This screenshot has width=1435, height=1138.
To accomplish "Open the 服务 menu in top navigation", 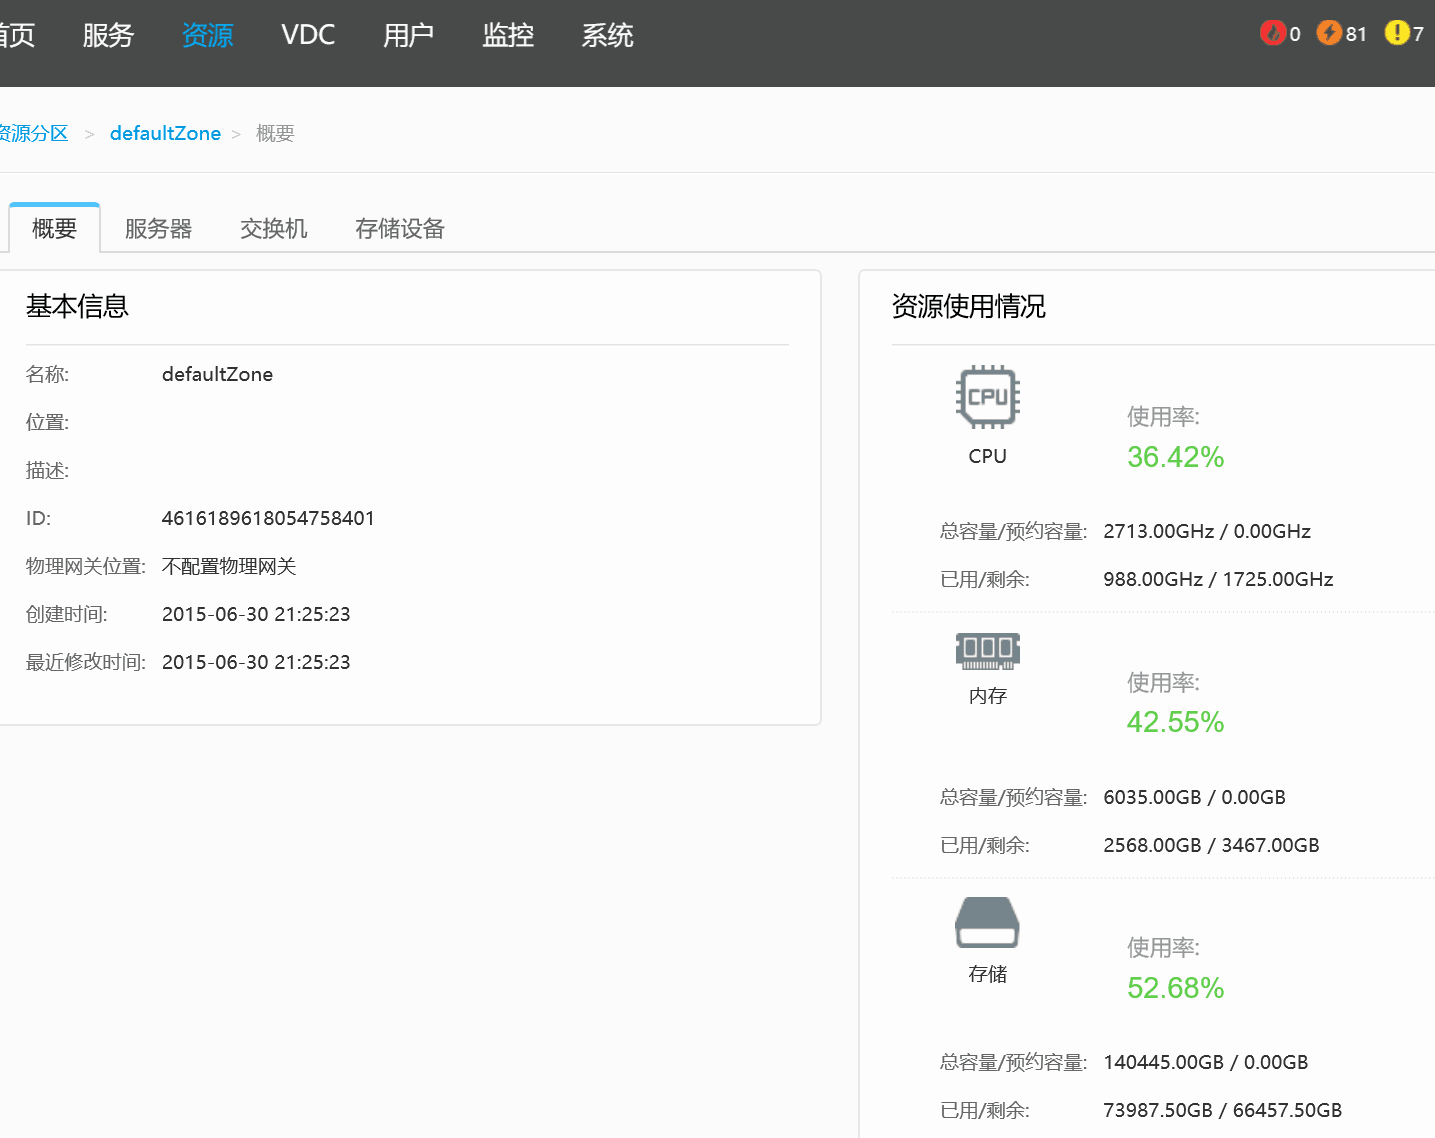I will click(108, 36).
